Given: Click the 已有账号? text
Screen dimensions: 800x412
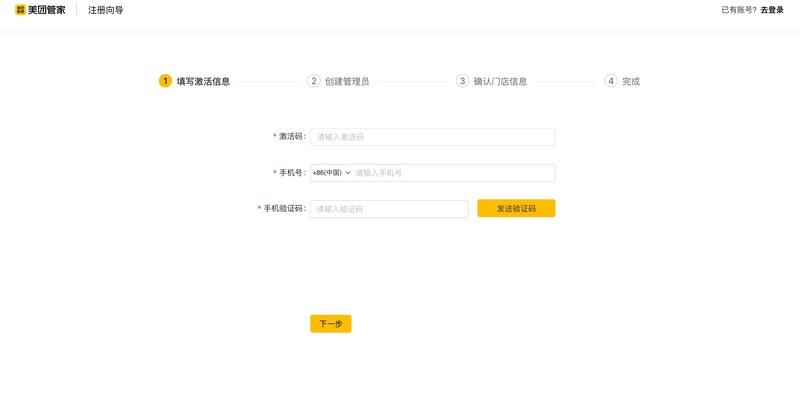Looking at the screenshot, I should 739,10.
